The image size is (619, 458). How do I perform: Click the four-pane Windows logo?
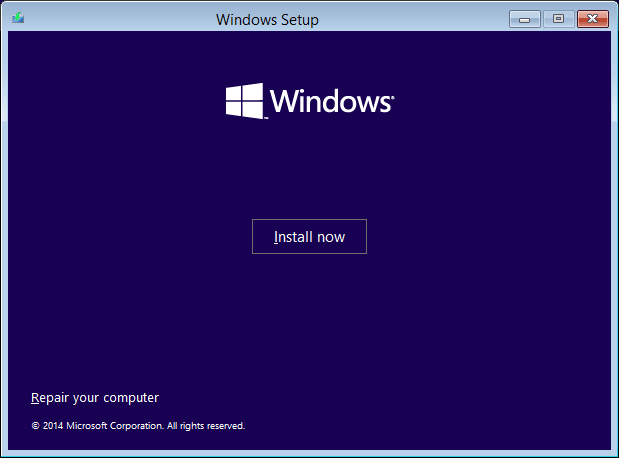[244, 101]
